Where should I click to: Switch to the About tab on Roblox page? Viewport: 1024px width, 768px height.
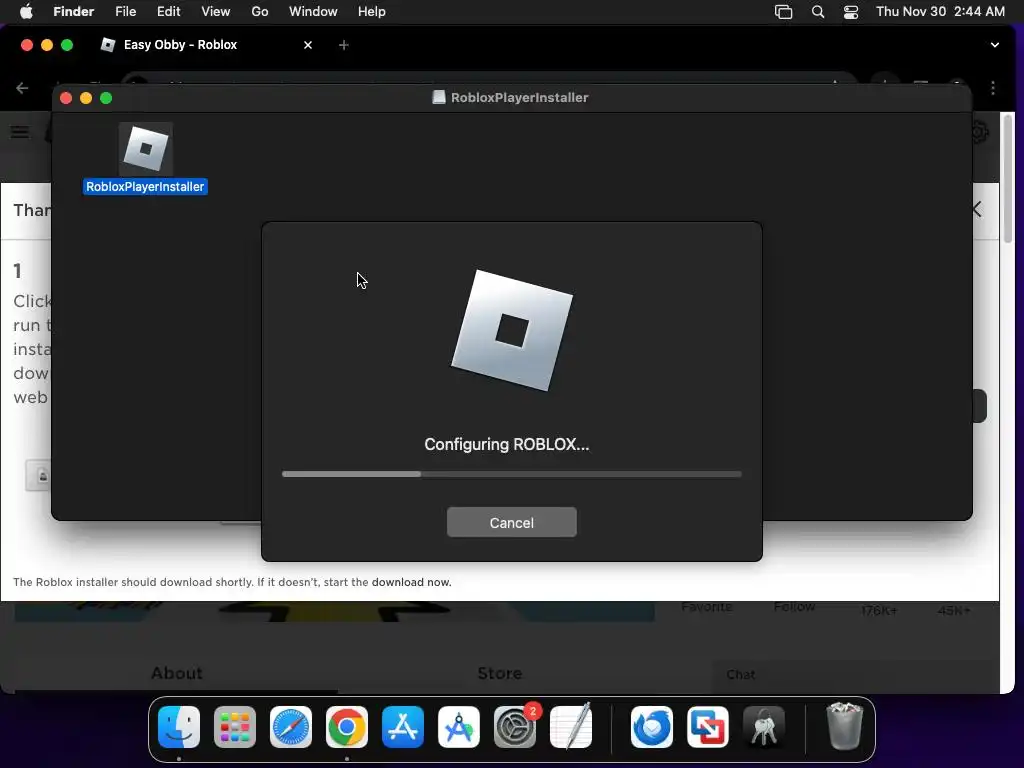coord(176,673)
